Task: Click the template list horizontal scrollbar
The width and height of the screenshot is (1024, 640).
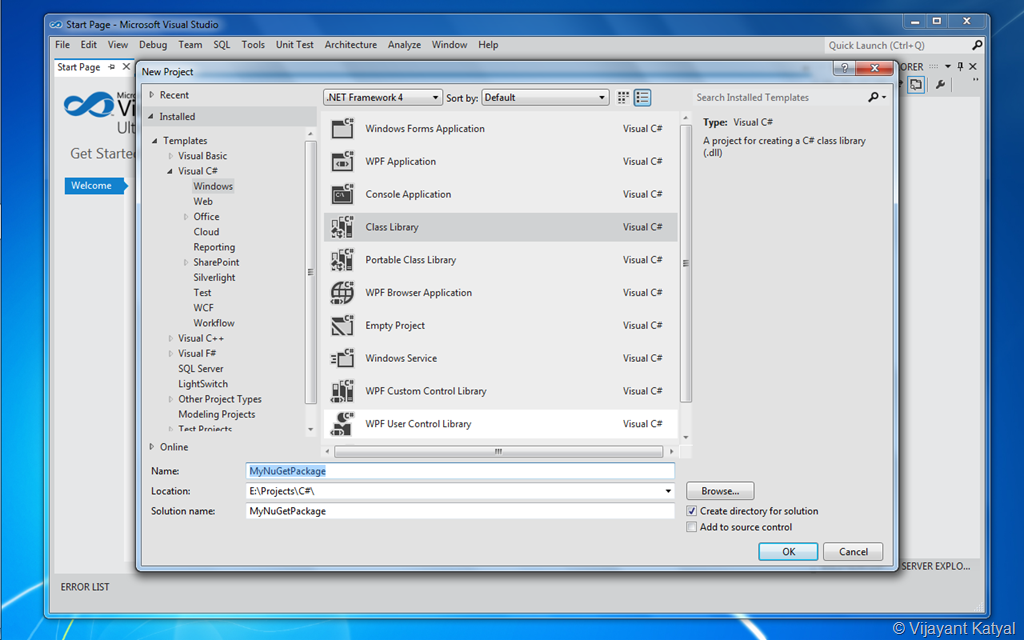Action: click(498, 451)
